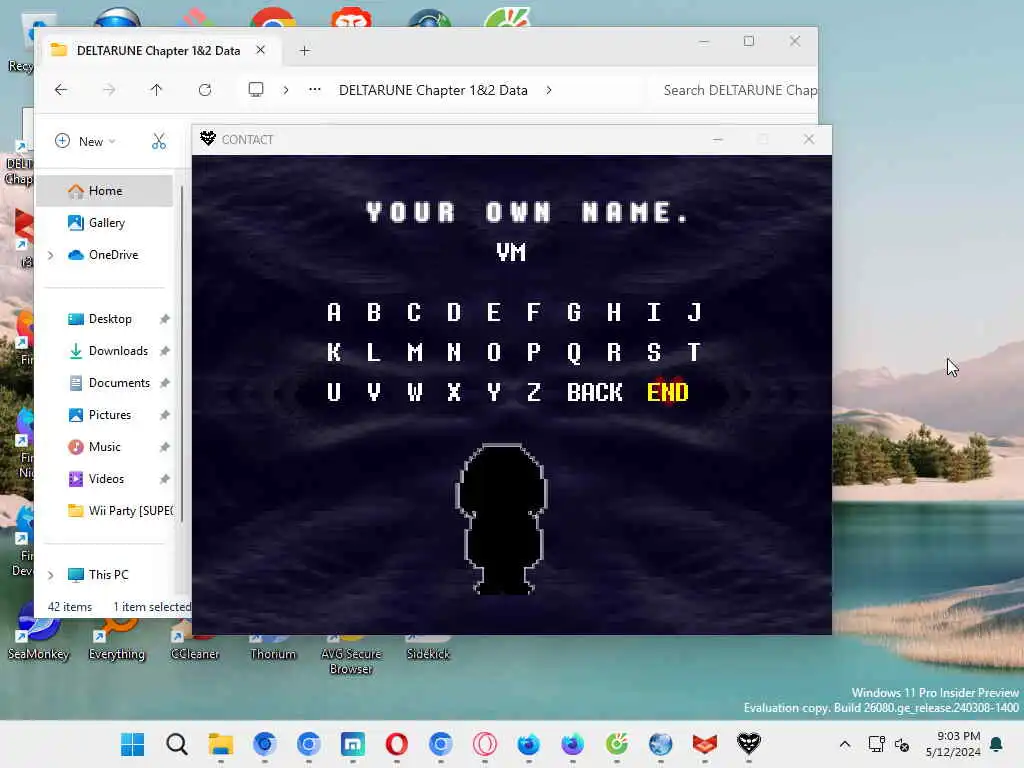Close the DELTARUNE Chapter 1&2 Data tab
The height and width of the screenshot is (768, 1024).
point(260,50)
